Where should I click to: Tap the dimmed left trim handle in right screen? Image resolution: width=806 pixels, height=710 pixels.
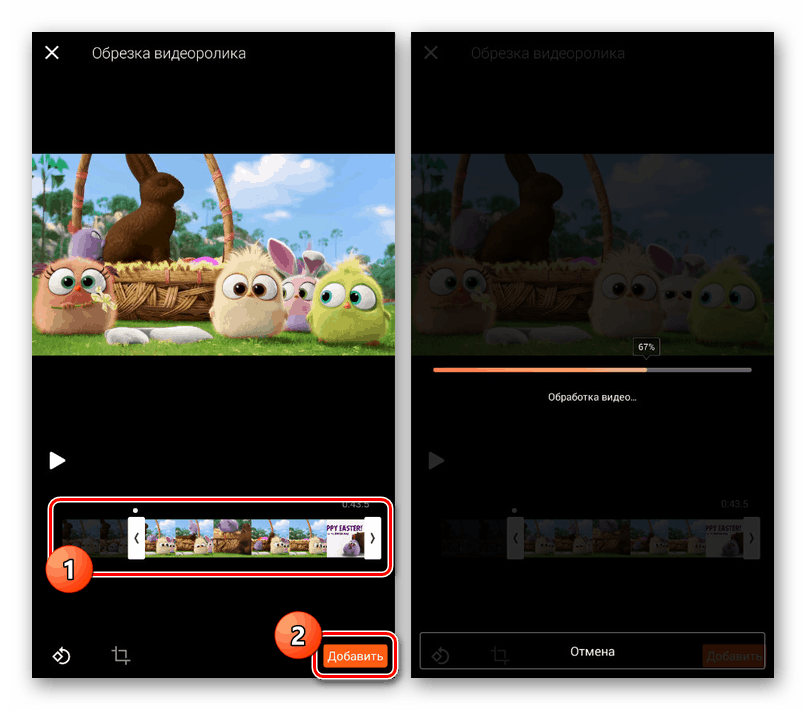[x=515, y=538]
